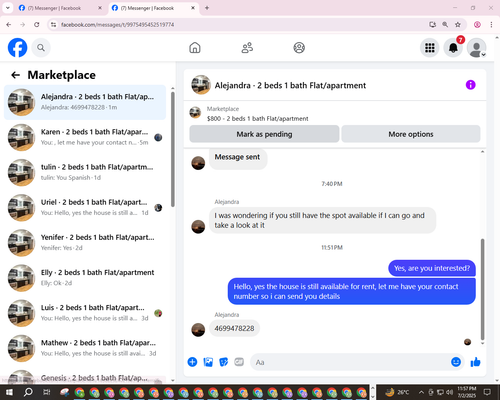This screenshot has height=400, width=500.
Task: Close the second Messenger browser tab
Action: (193, 8)
